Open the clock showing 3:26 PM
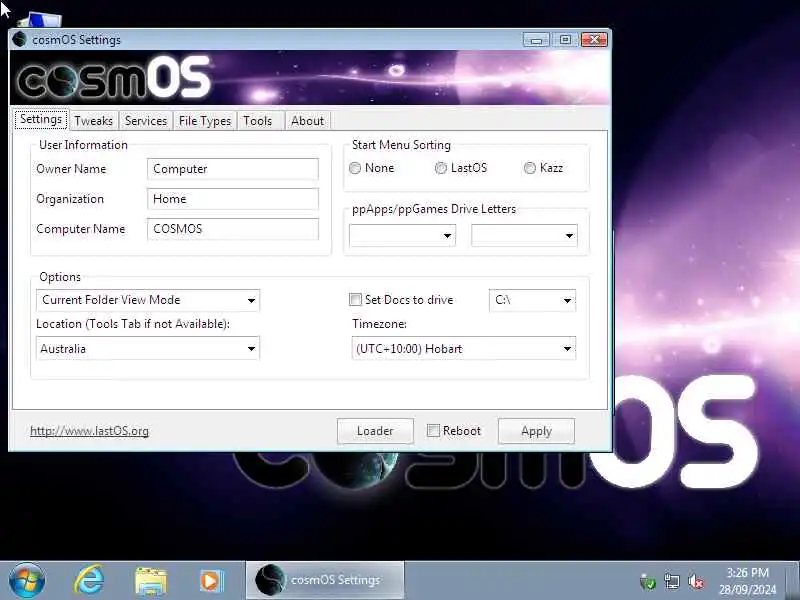The width and height of the screenshot is (800, 600). tap(747, 581)
